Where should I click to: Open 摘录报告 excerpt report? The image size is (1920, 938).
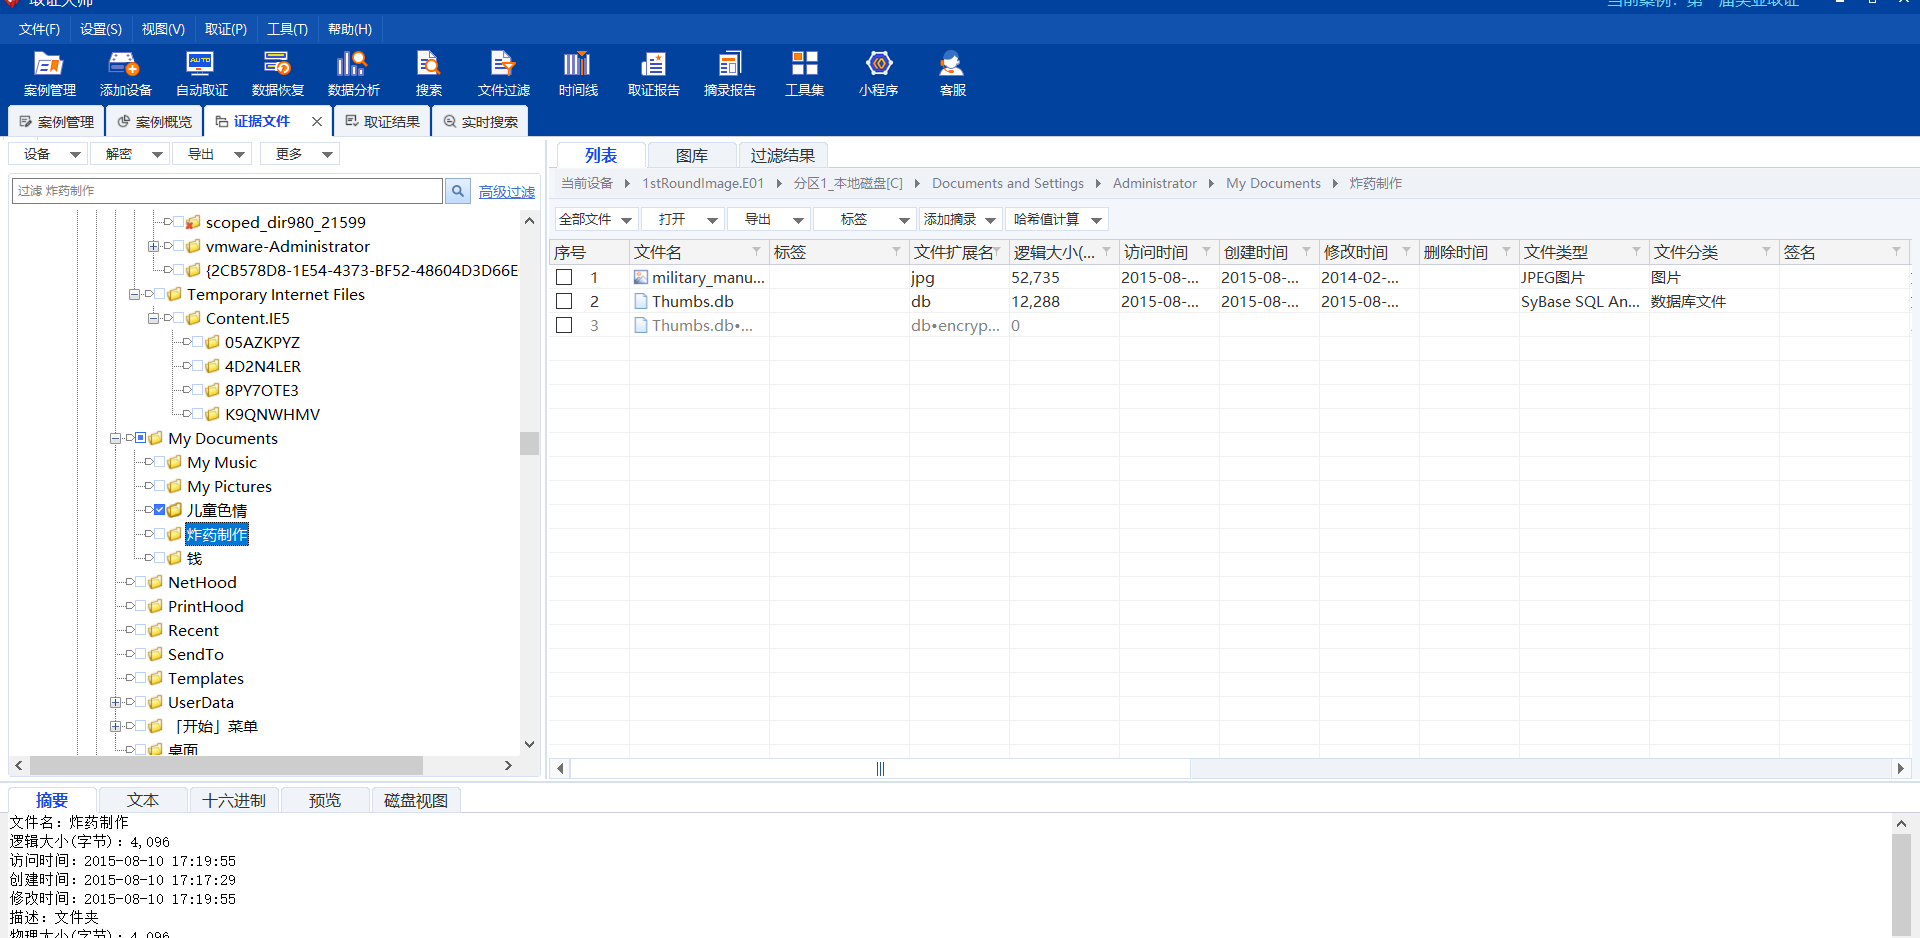coord(729,74)
